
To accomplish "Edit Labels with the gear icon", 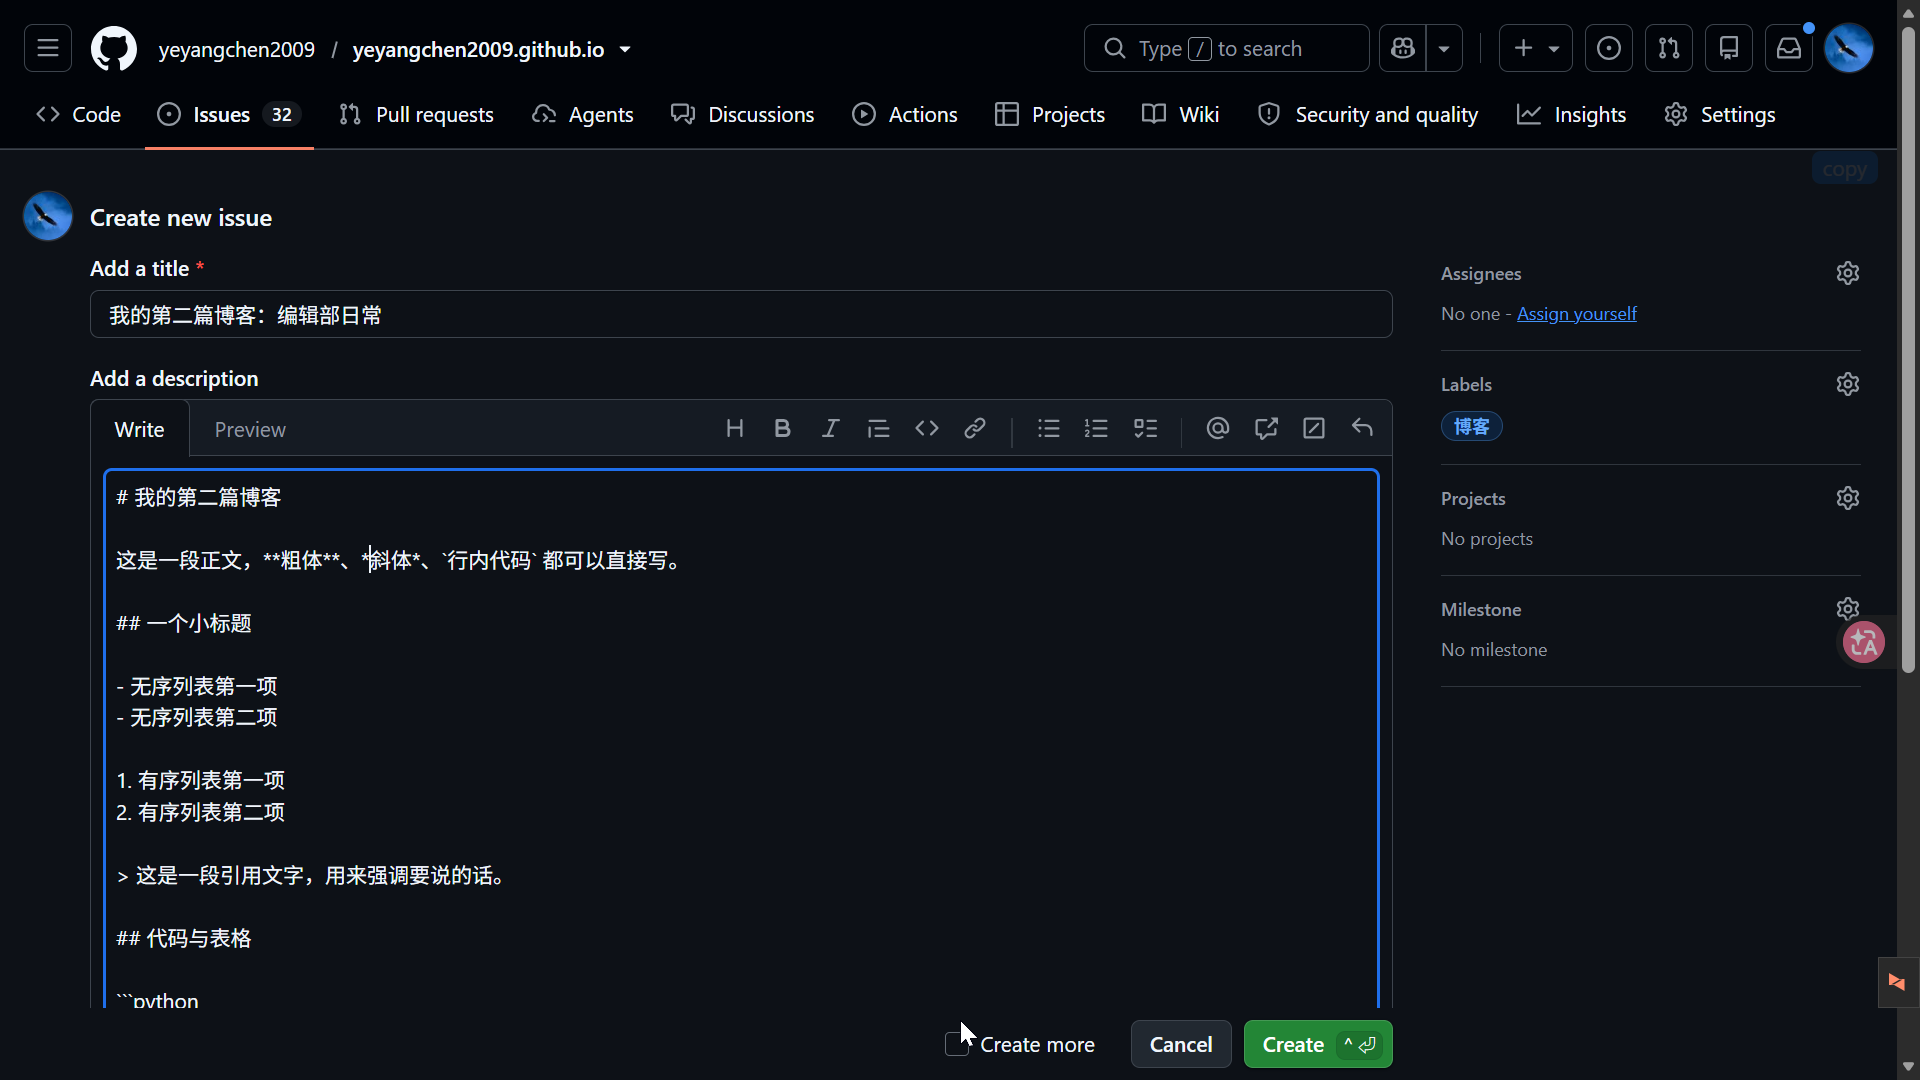I will tap(1848, 384).
